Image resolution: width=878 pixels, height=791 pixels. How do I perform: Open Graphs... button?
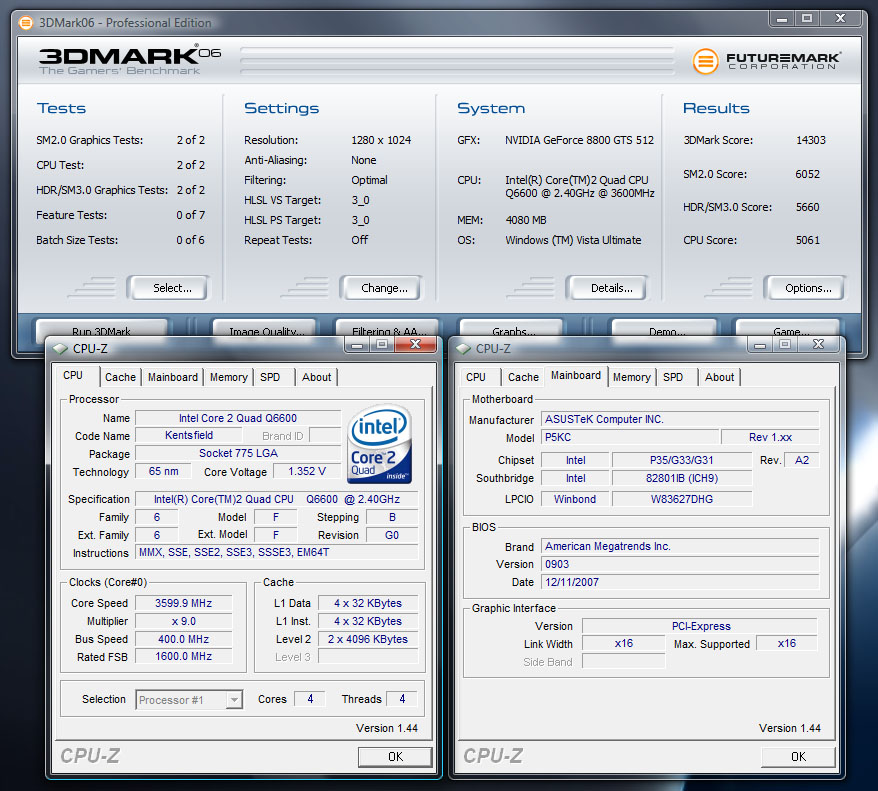coord(511,328)
